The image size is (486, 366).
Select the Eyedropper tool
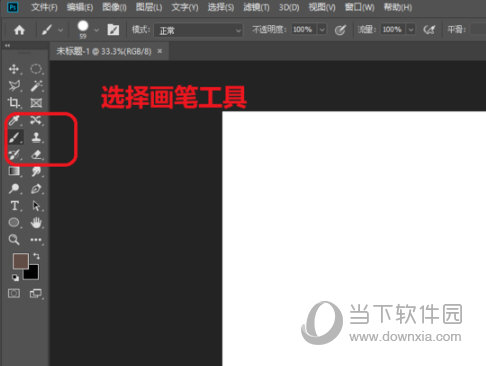[x=14, y=120]
